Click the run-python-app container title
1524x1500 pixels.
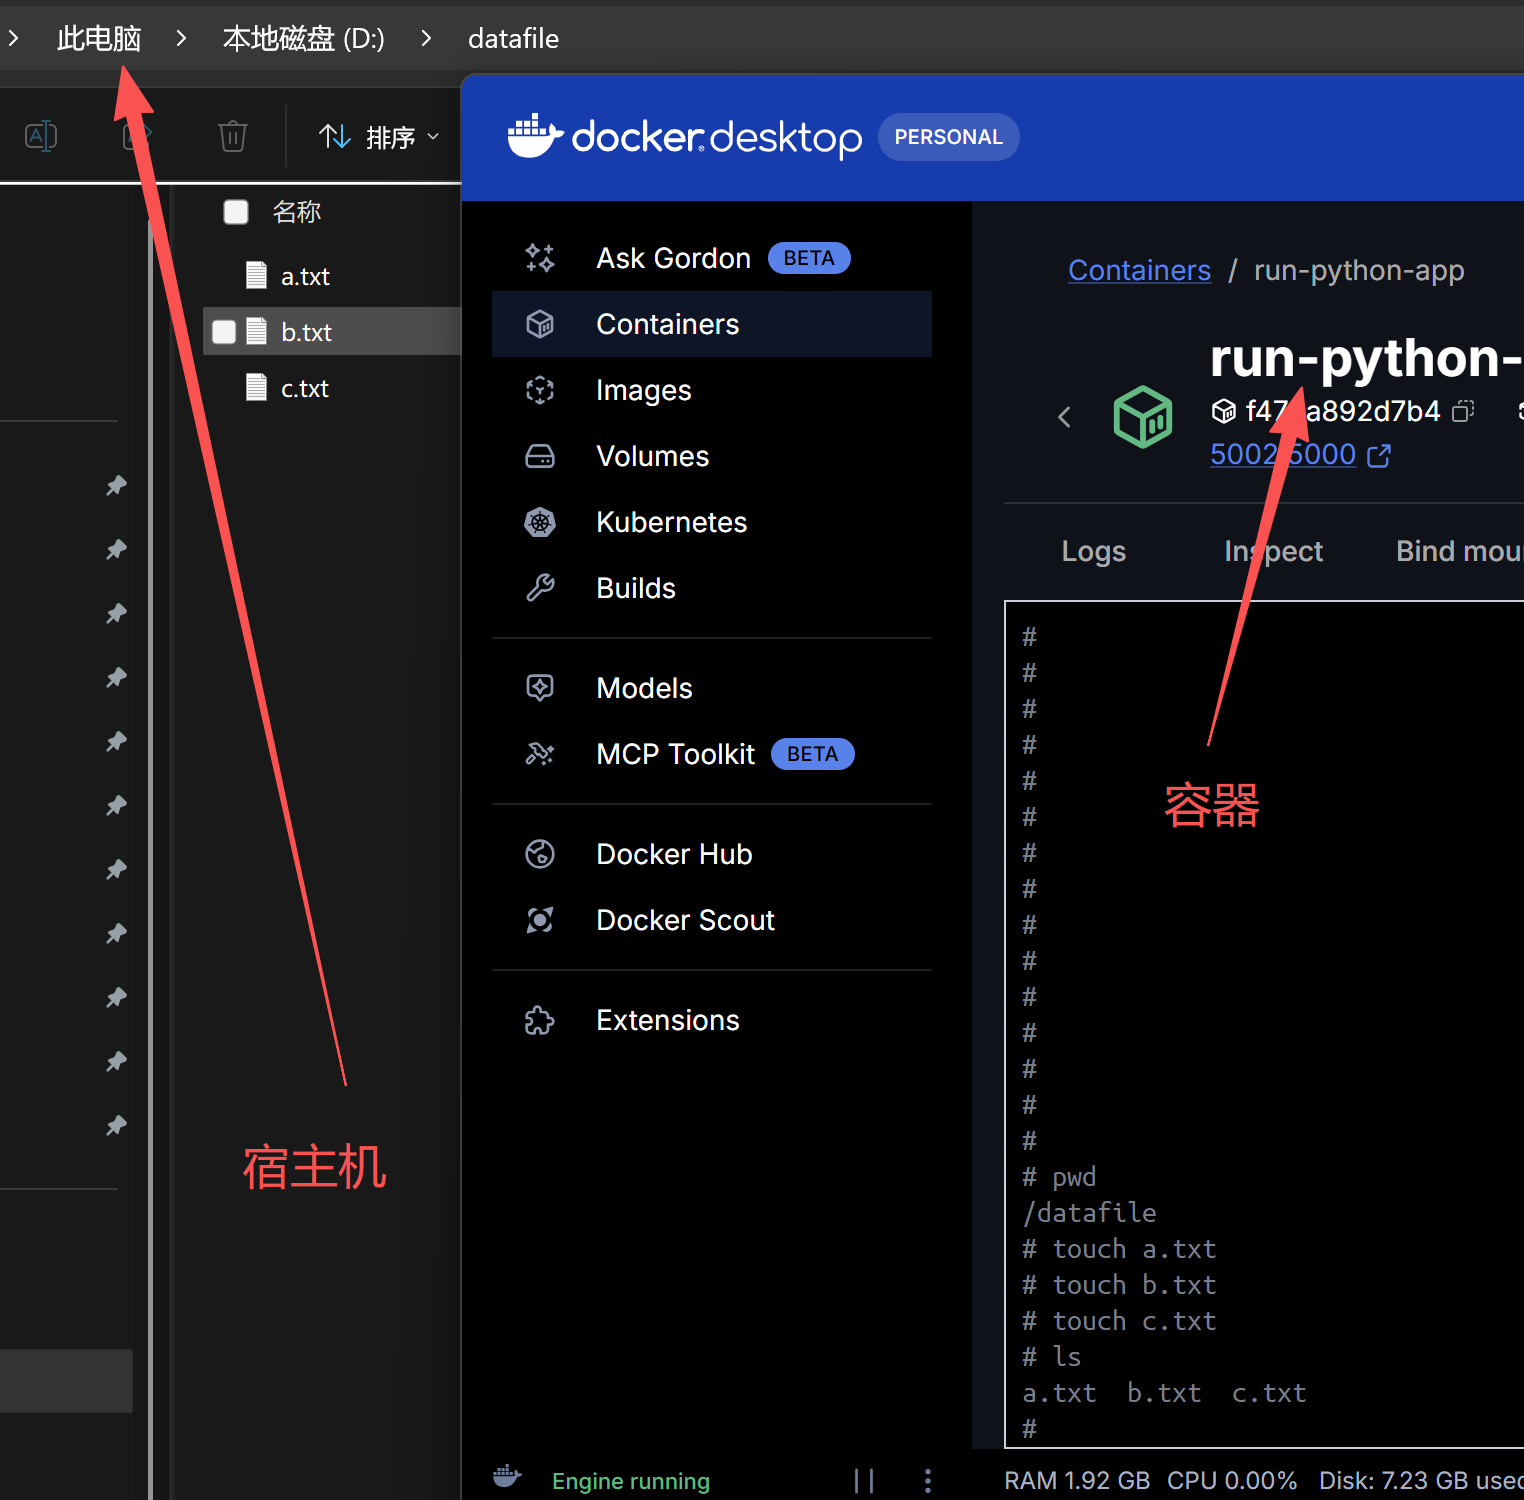(x=1366, y=358)
